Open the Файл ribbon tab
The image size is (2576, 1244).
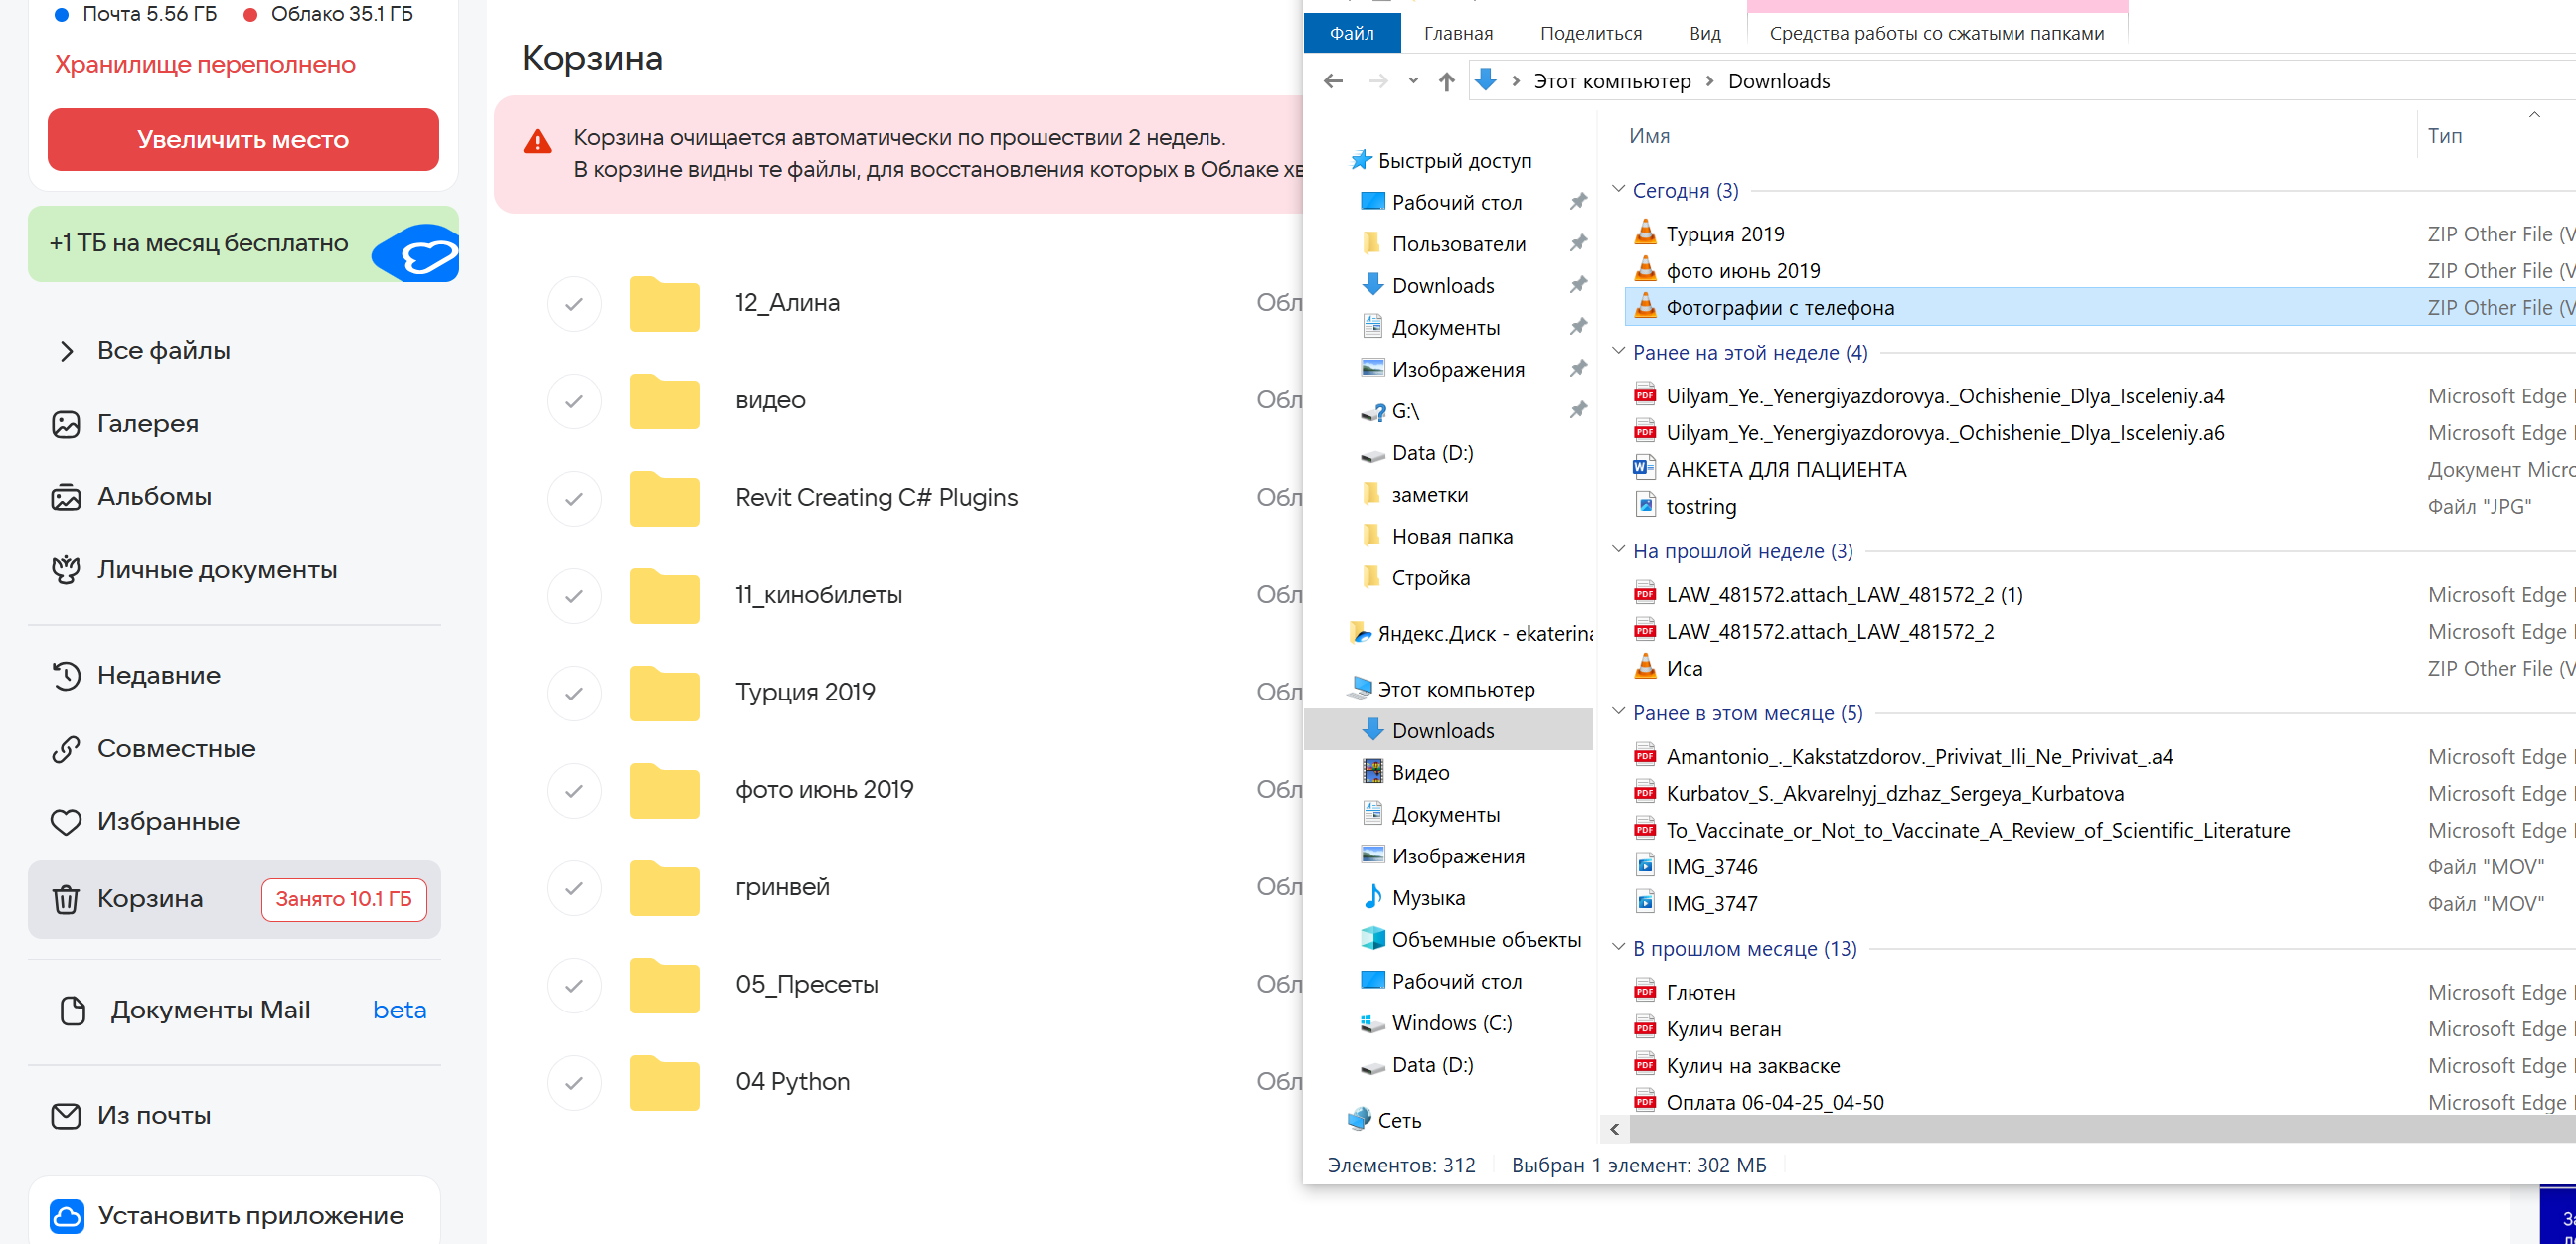click(x=1351, y=33)
